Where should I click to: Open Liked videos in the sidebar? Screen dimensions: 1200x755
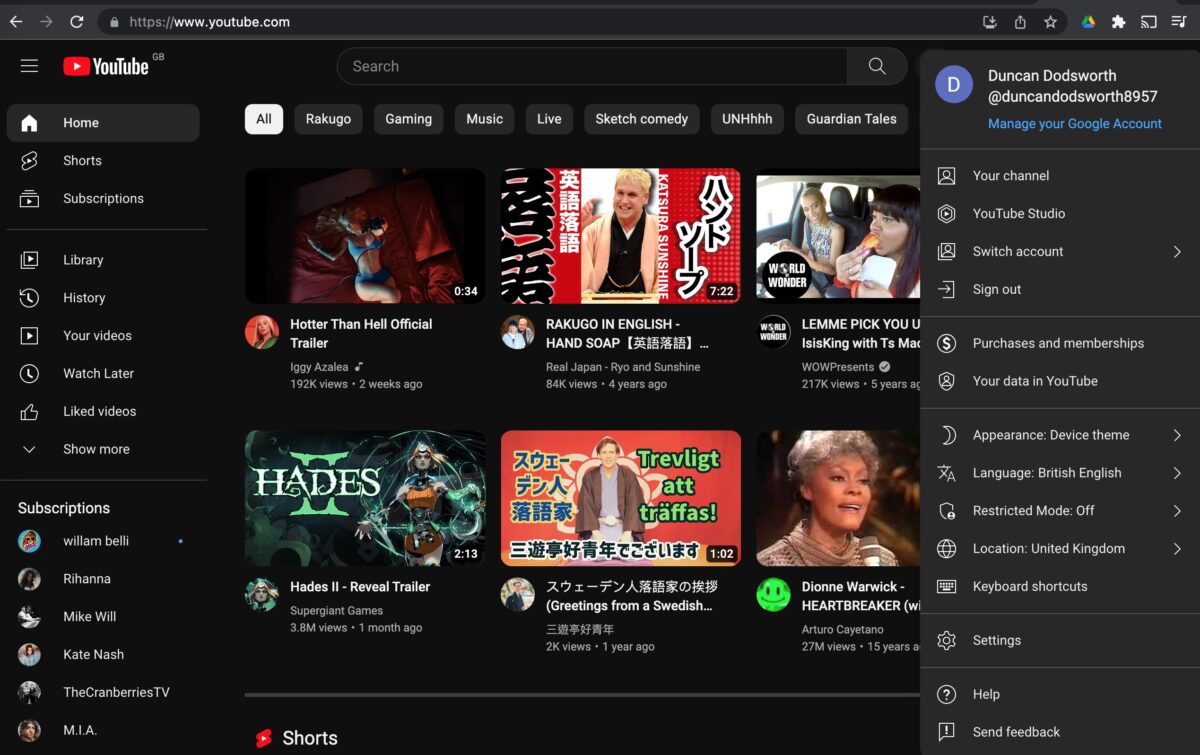click(103, 411)
